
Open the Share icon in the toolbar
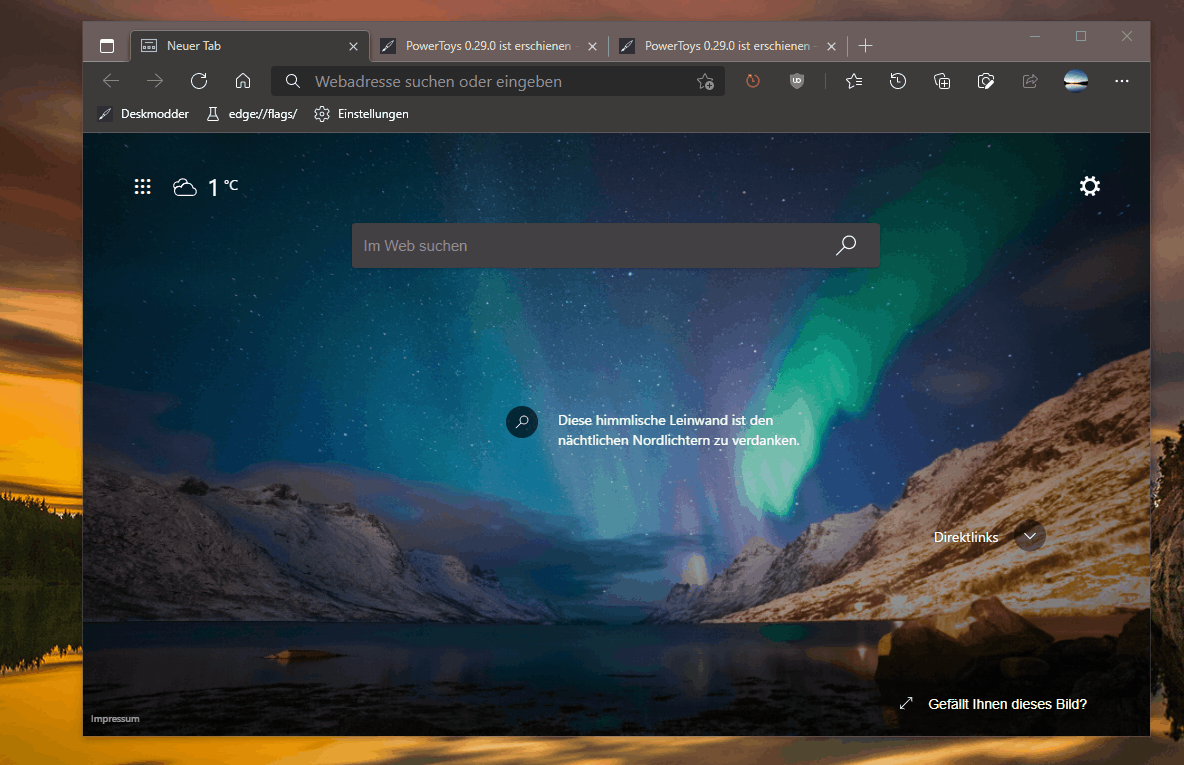click(x=1030, y=81)
